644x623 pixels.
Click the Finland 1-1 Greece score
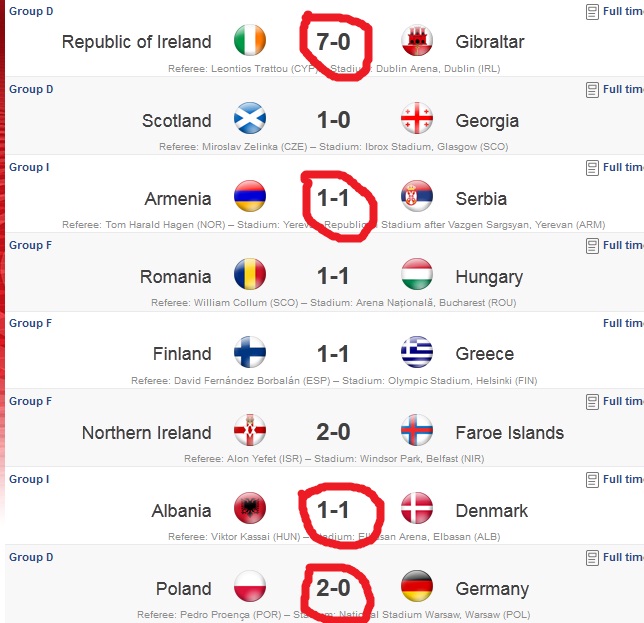(334, 354)
